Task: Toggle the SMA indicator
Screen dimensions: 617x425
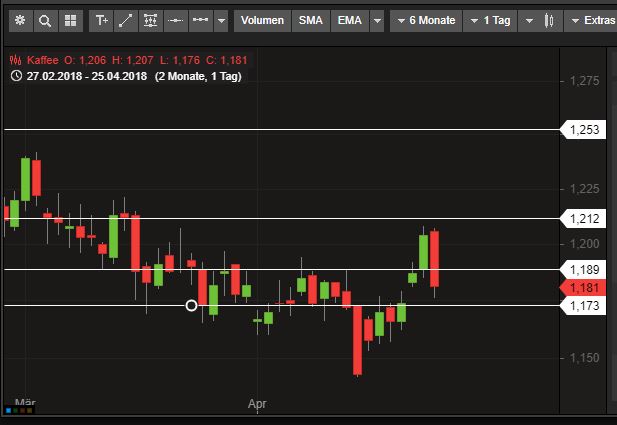Action: click(311, 20)
